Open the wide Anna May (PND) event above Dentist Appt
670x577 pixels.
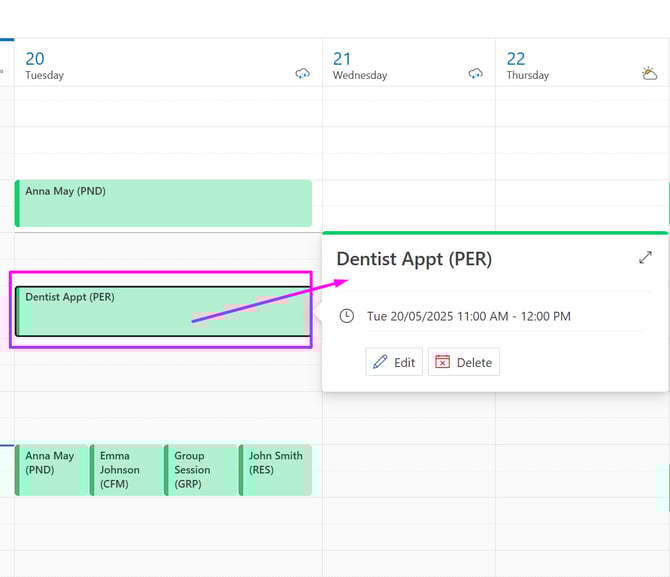click(x=163, y=203)
